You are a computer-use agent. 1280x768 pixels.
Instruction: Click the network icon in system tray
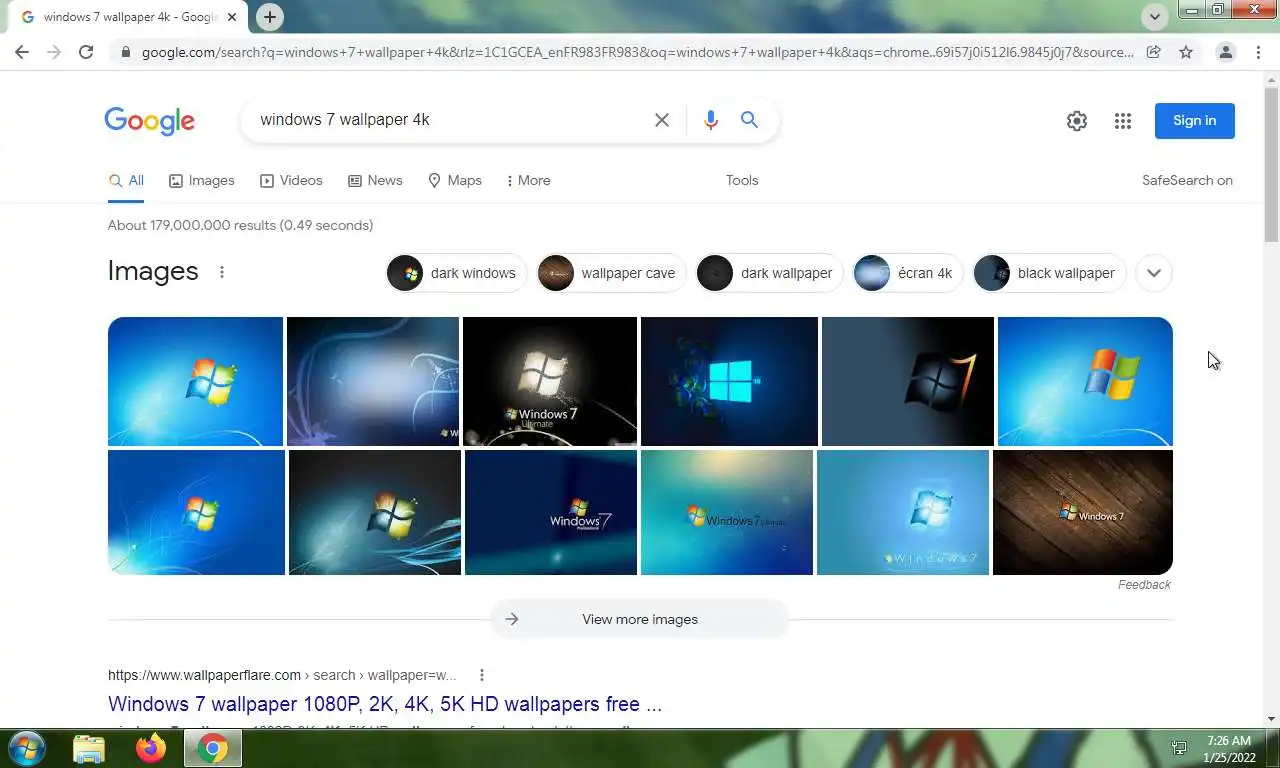pos(1179,749)
